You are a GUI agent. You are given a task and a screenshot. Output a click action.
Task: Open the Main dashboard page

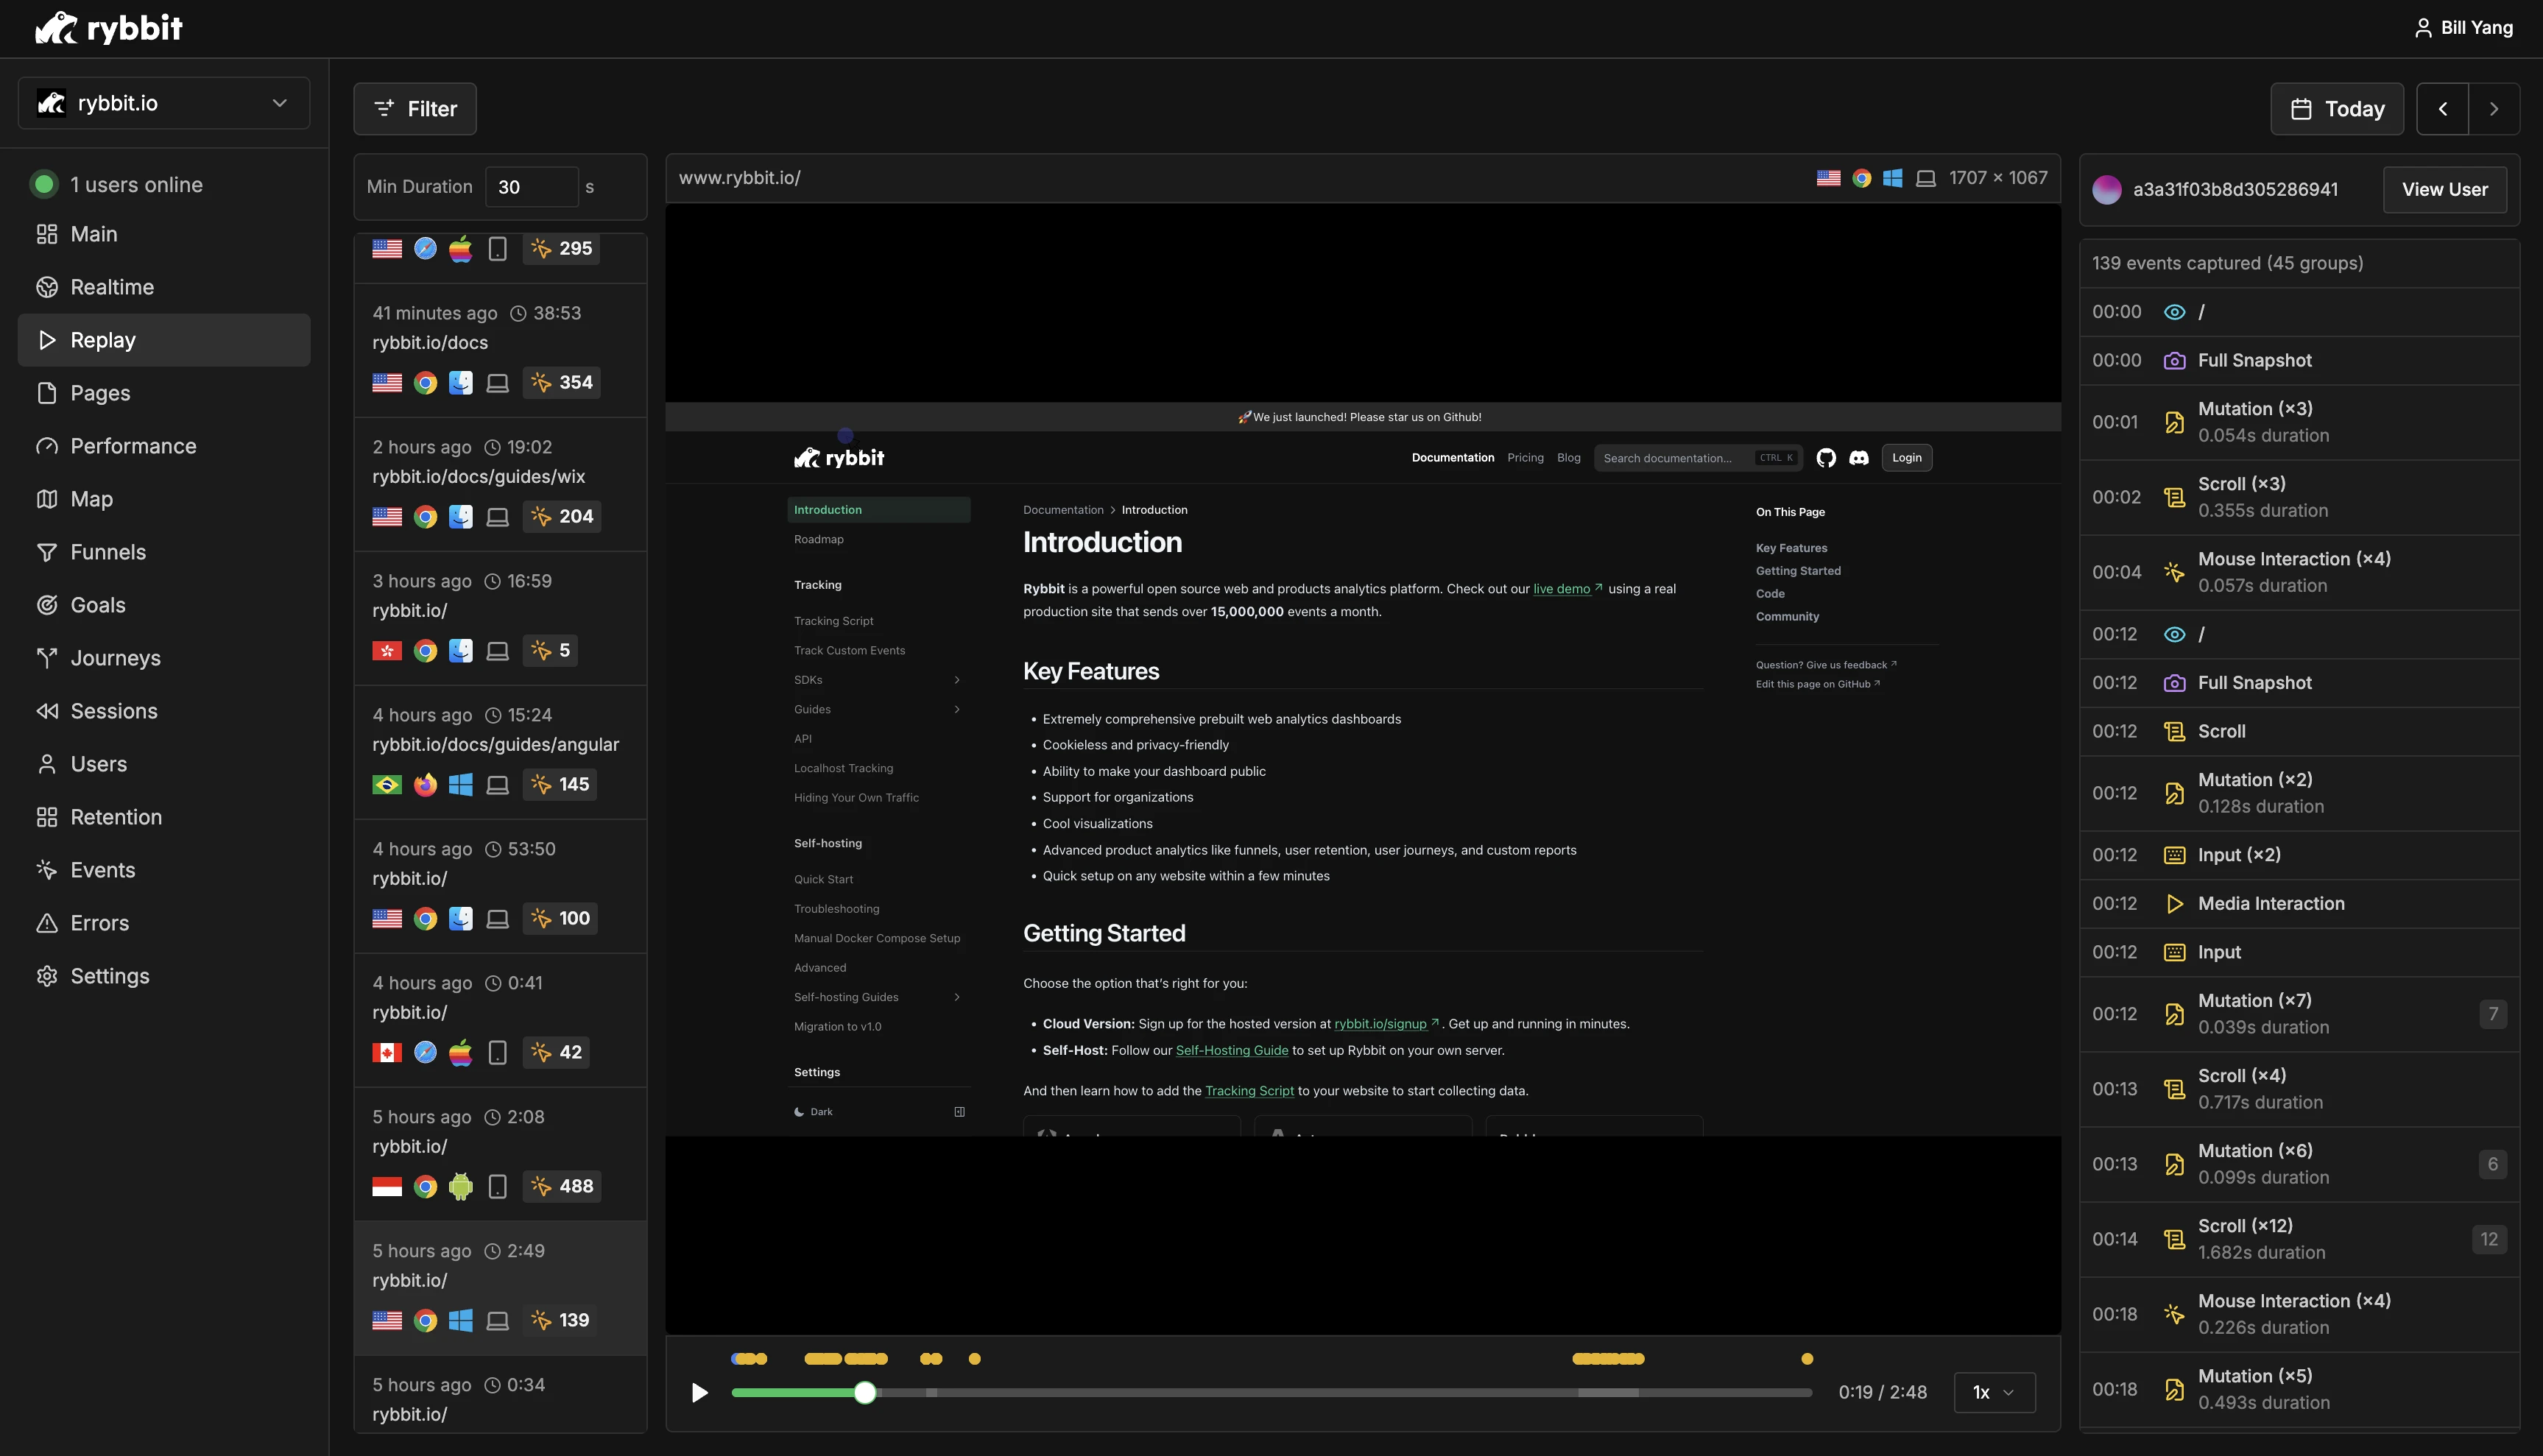(x=164, y=234)
